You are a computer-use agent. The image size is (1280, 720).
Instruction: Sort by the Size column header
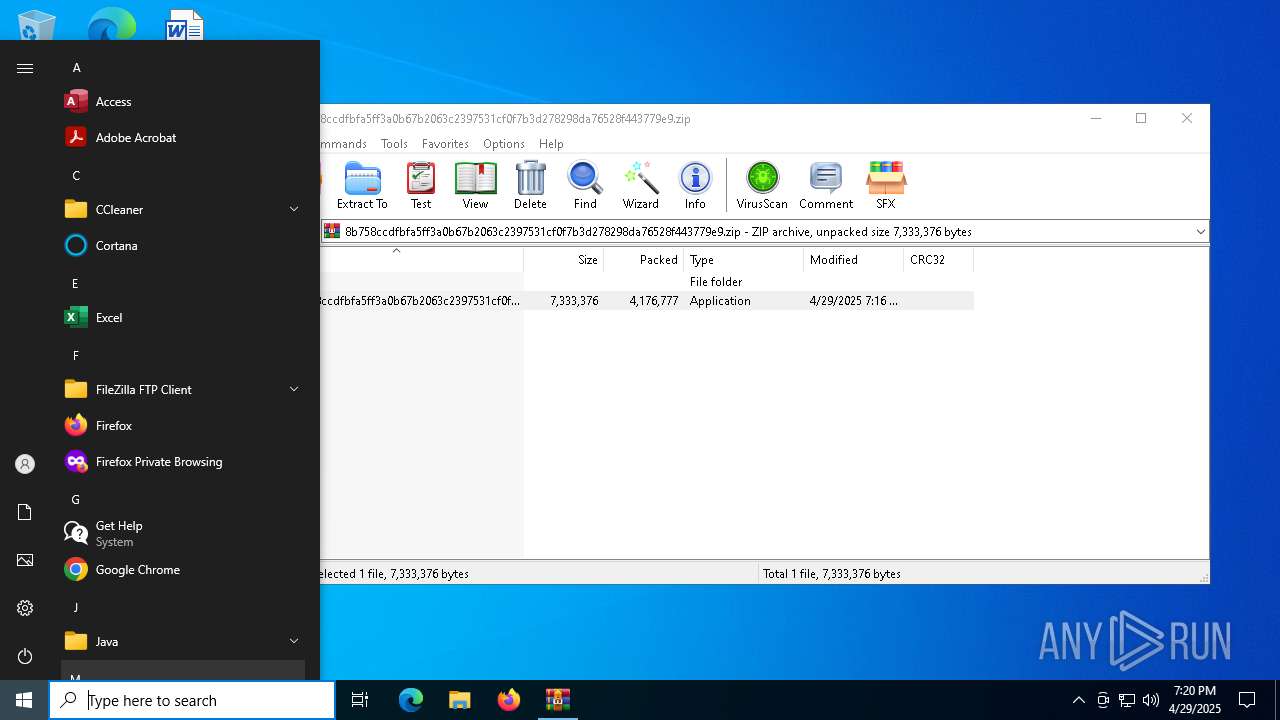pyautogui.click(x=563, y=260)
